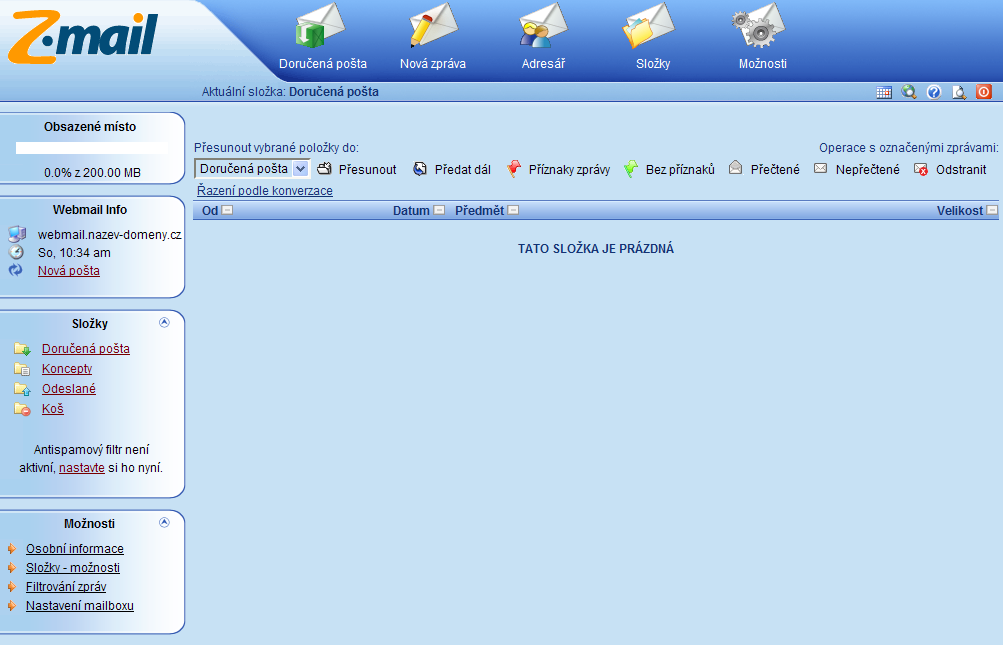Click the blue question mark help icon
Image resolution: width=1003 pixels, height=645 pixels.
934,92
